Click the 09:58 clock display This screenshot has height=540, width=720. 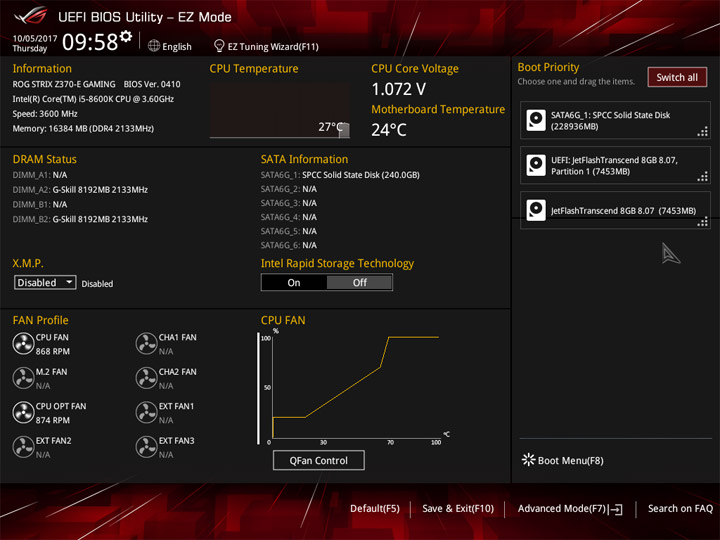pyautogui.click(x=90, y=42)
